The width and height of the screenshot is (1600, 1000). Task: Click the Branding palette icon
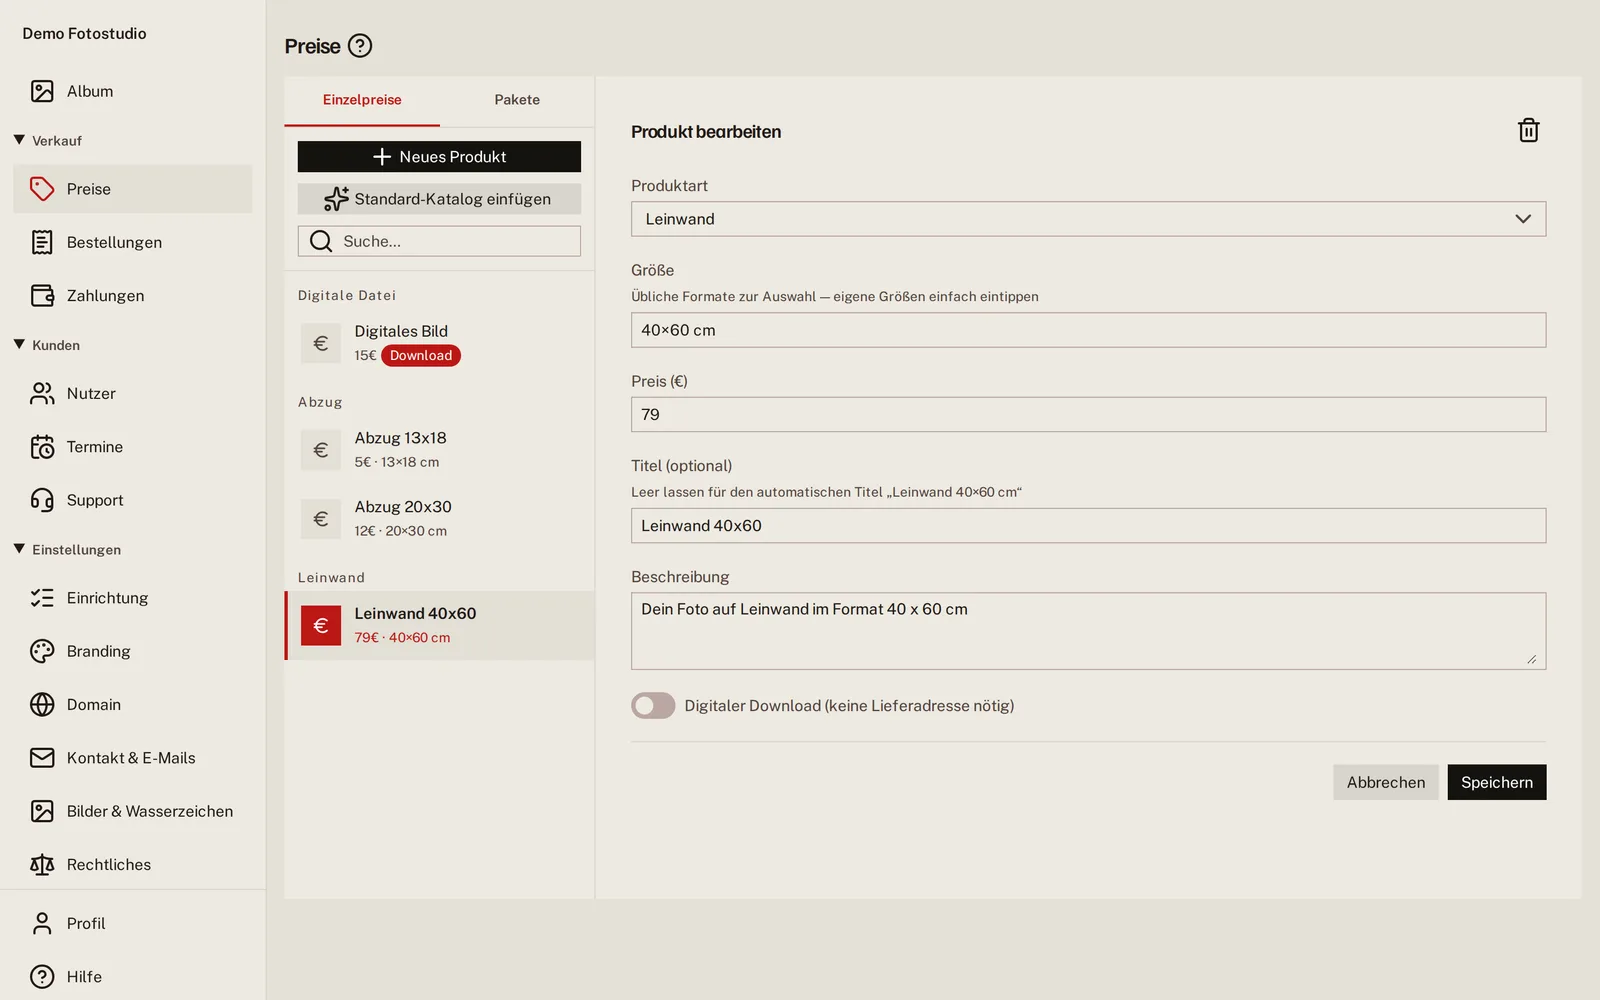42,651
